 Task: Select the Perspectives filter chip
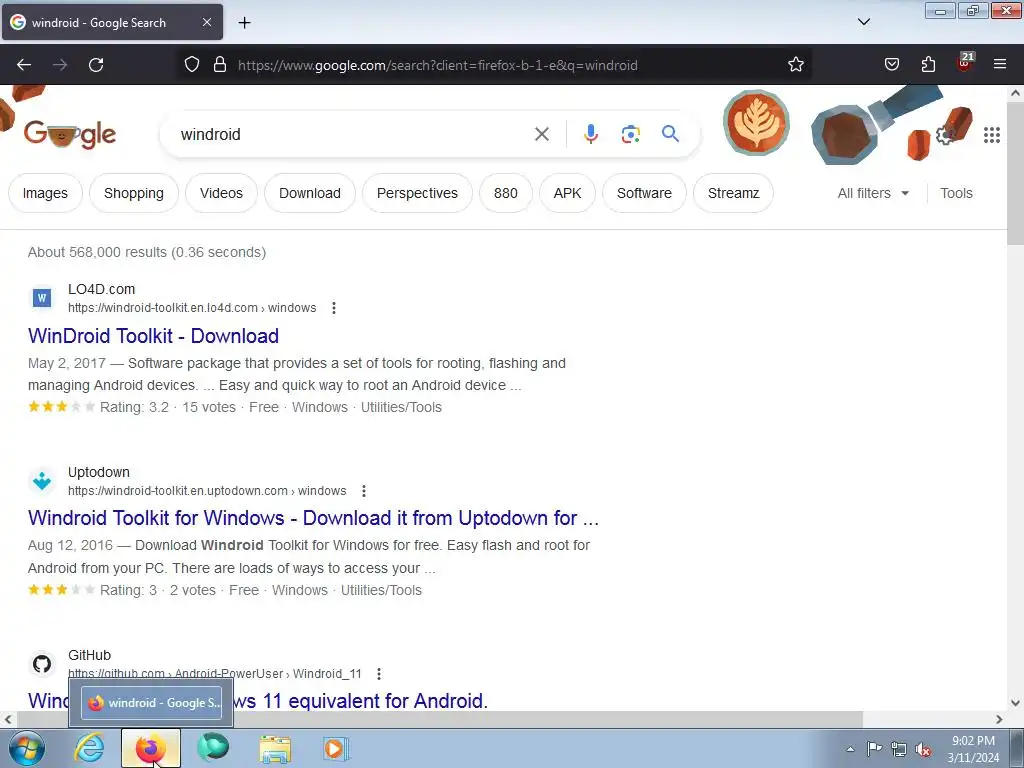(417, 193)
